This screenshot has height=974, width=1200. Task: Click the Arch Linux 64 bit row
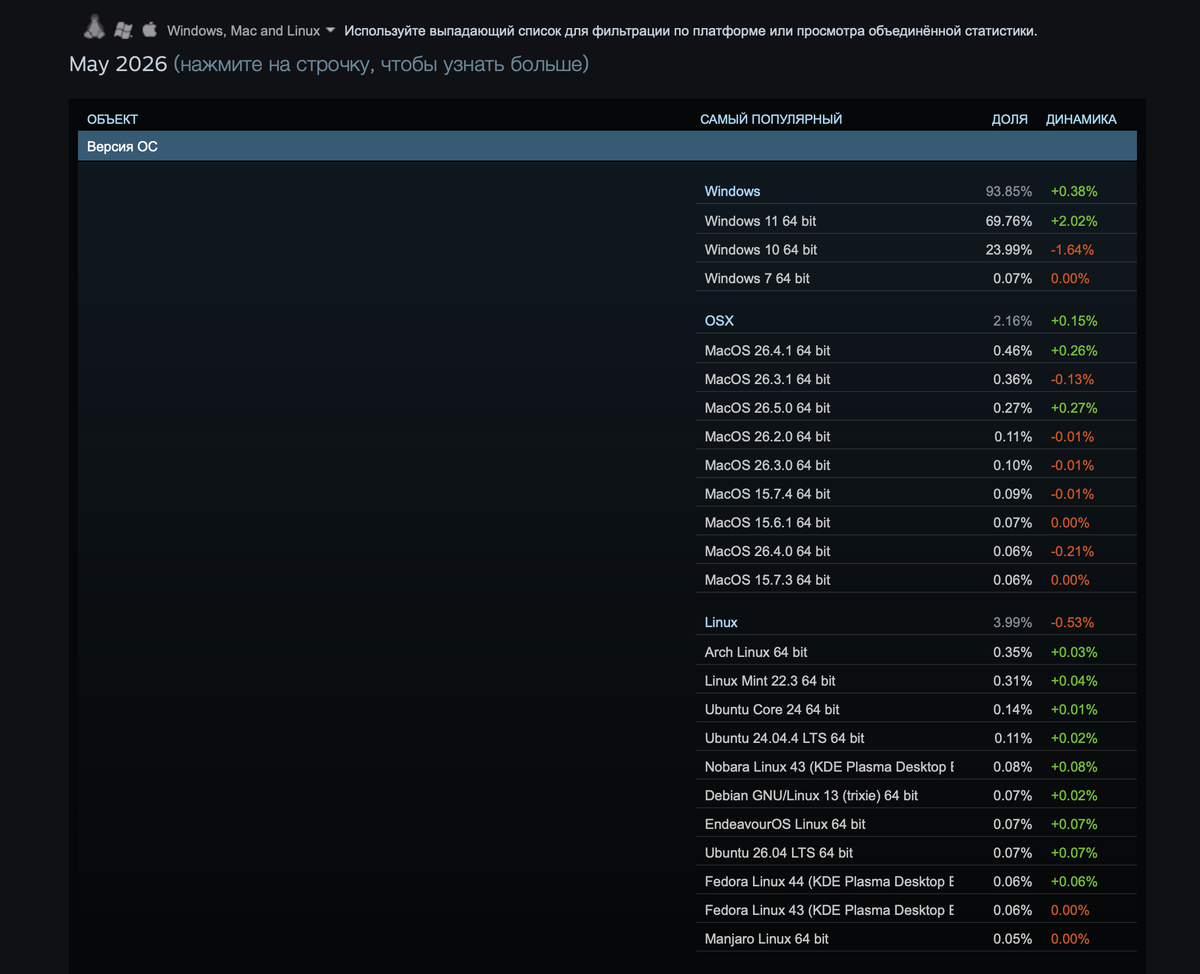click(x=916, y=652)
